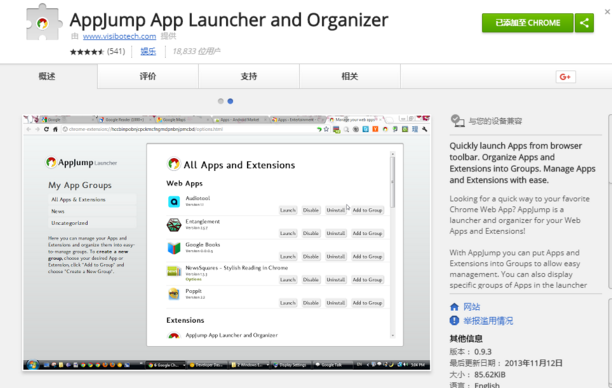
Task: Click the AppJump options page screenshot preview
Action: [x=227, y=242]
